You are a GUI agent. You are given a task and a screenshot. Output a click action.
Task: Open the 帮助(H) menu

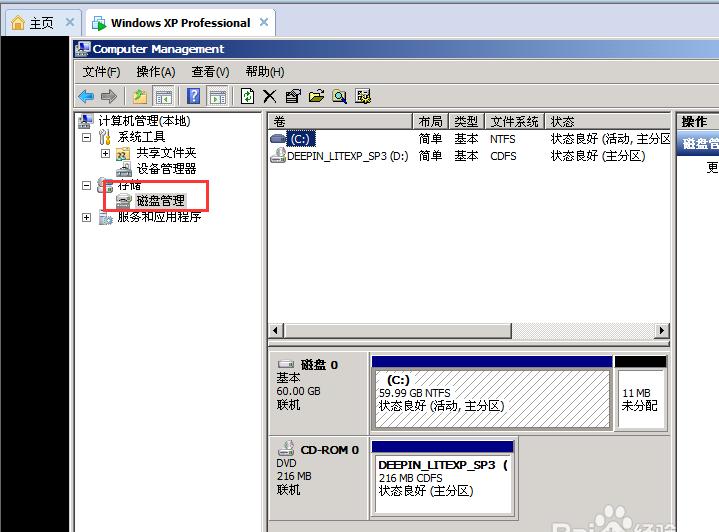[265, 72]
